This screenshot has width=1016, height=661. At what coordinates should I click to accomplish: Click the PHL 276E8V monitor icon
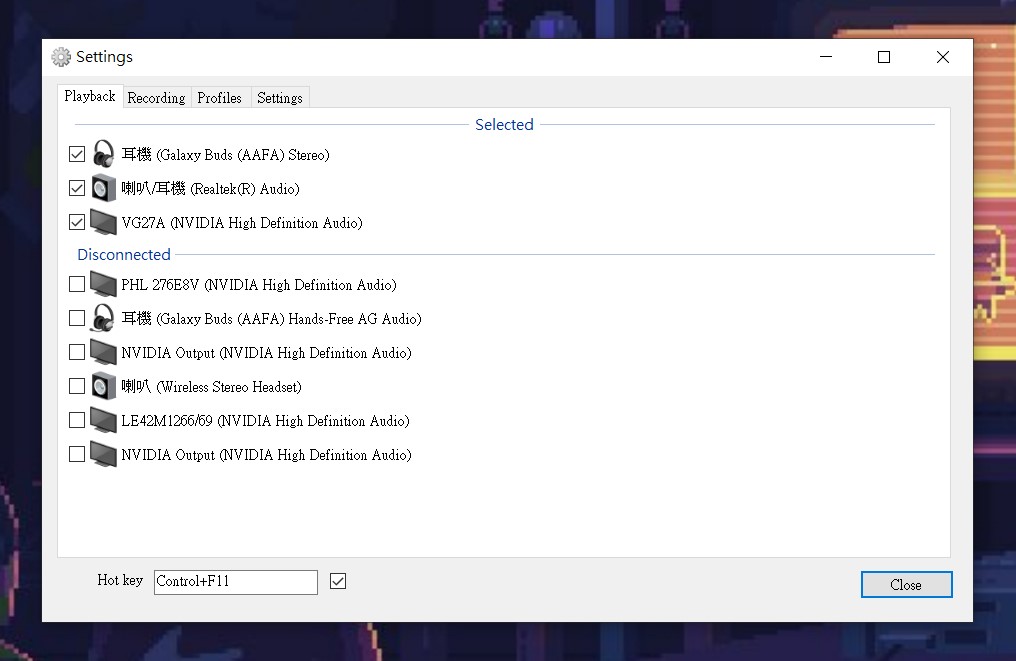pos(103,284)
